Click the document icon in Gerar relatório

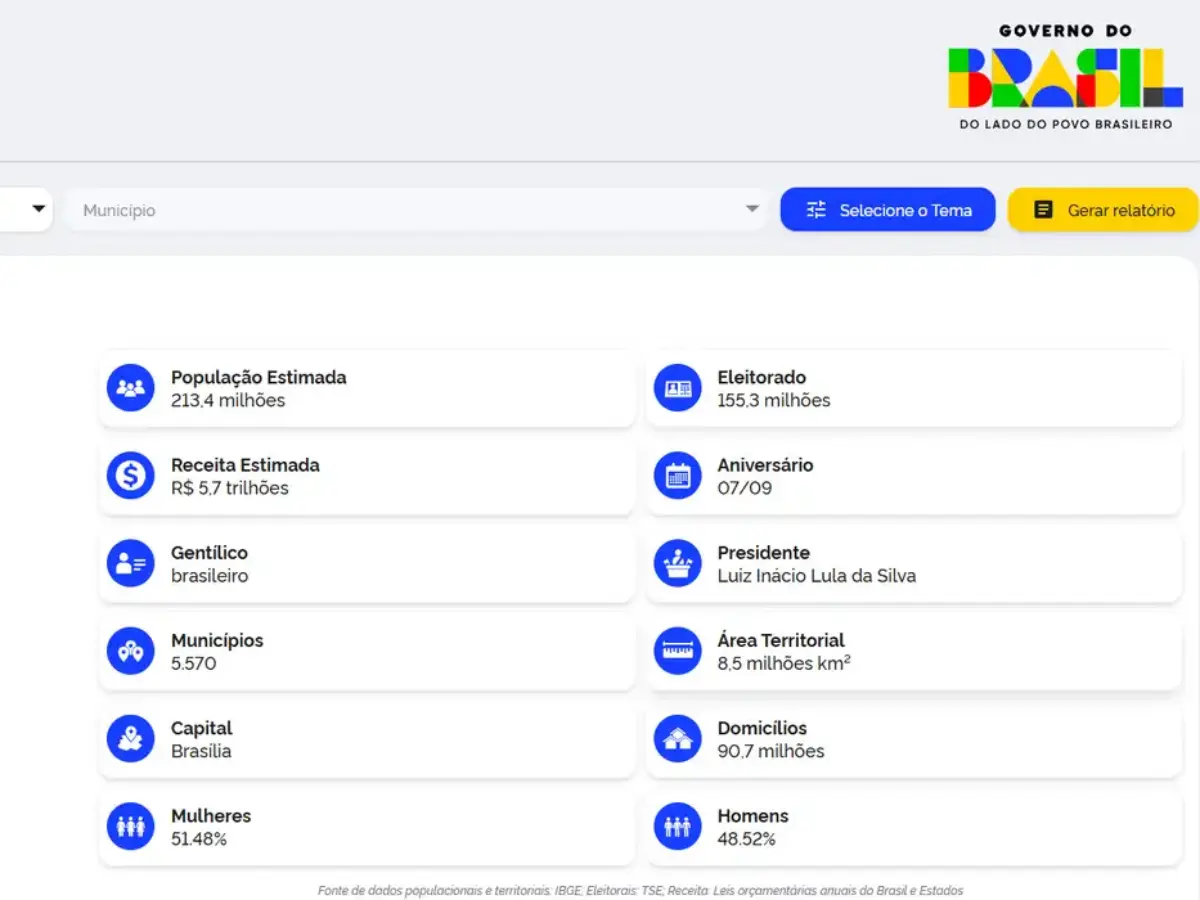point(1043,210)
